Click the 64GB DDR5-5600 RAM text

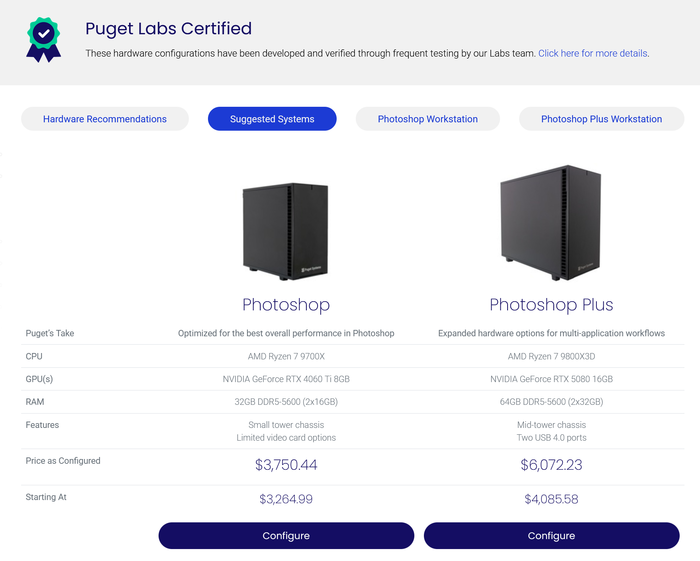tap(551, 402)
